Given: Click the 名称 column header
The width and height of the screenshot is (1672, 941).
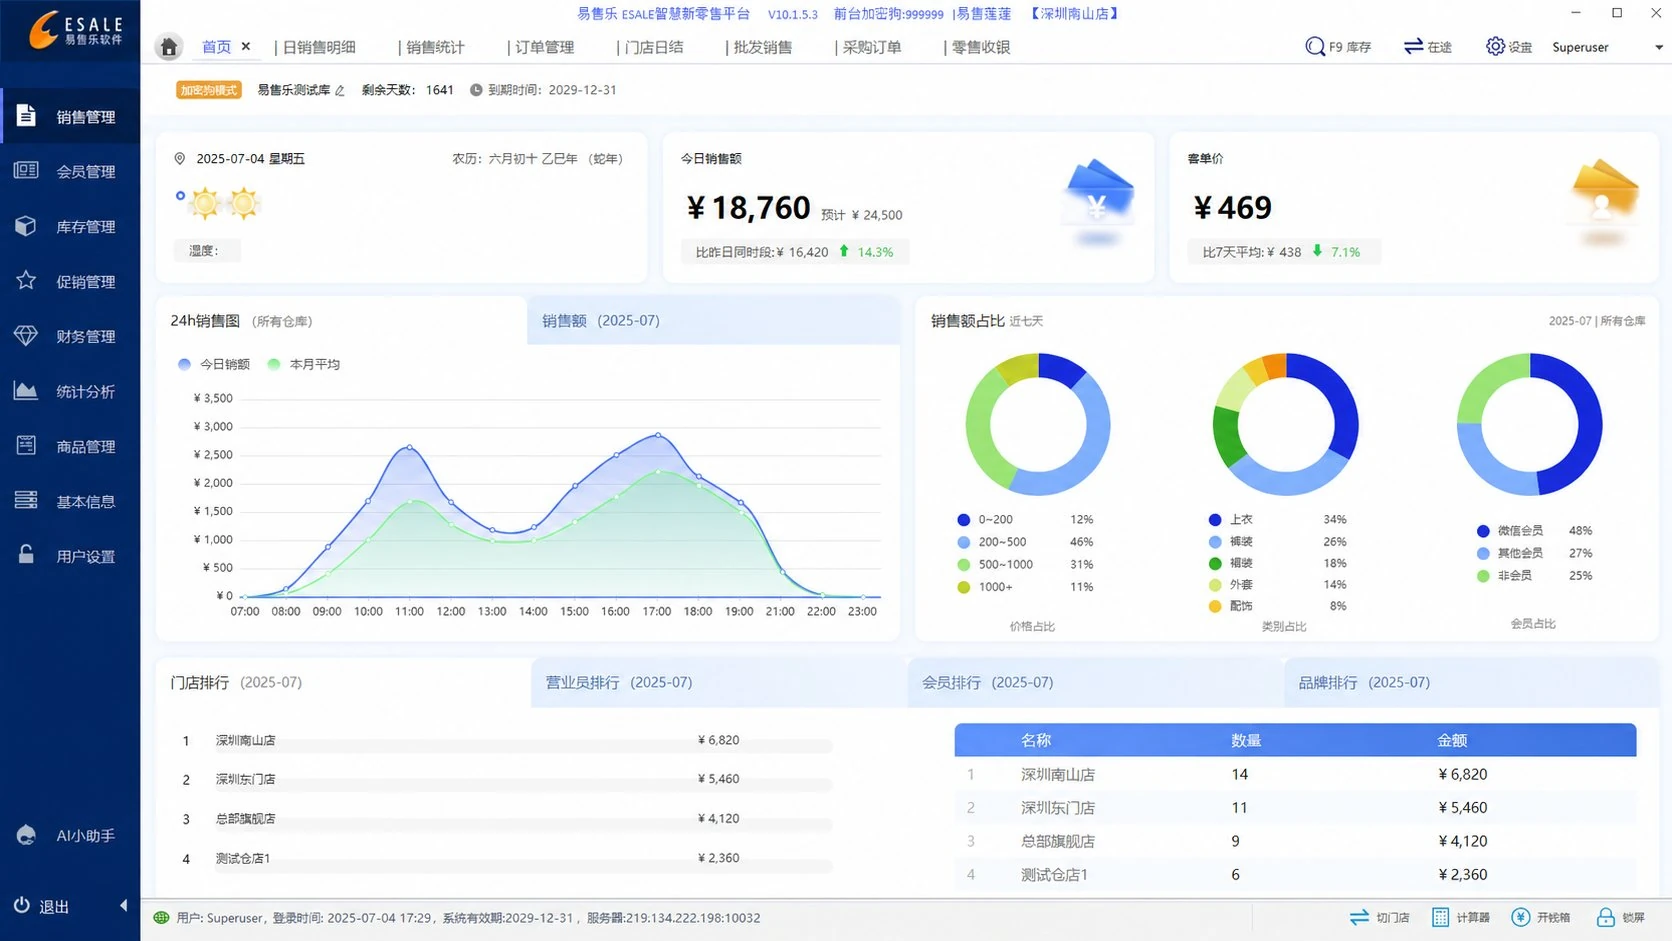Looking at the screenshot, I should [x=1036, y=740].
